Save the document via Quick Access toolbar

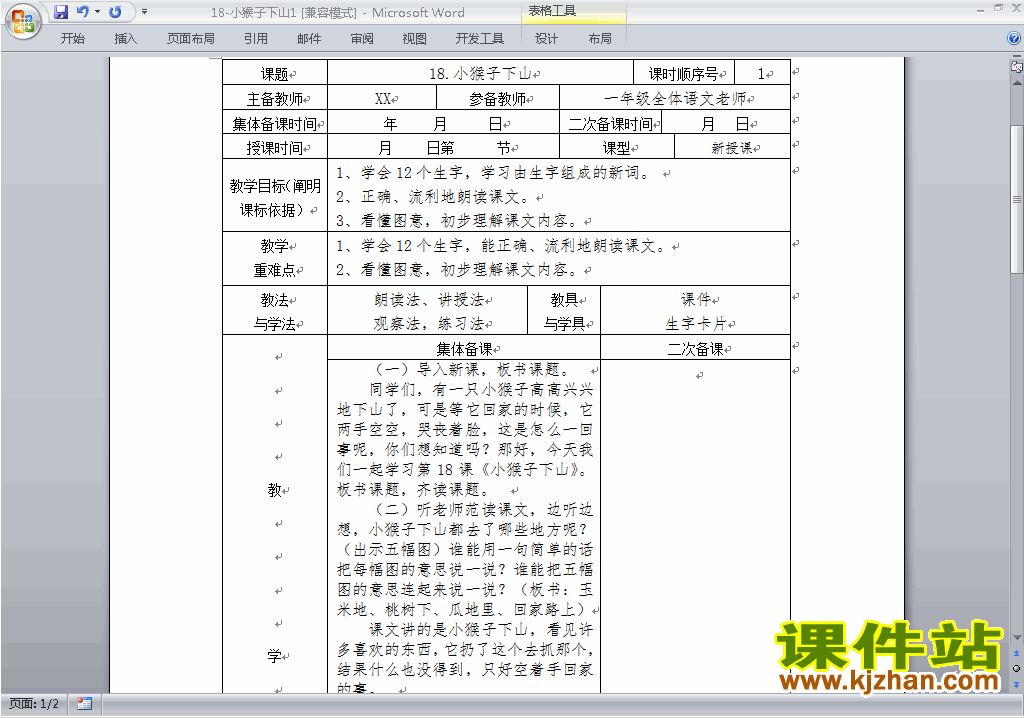(x=61, y=12)
